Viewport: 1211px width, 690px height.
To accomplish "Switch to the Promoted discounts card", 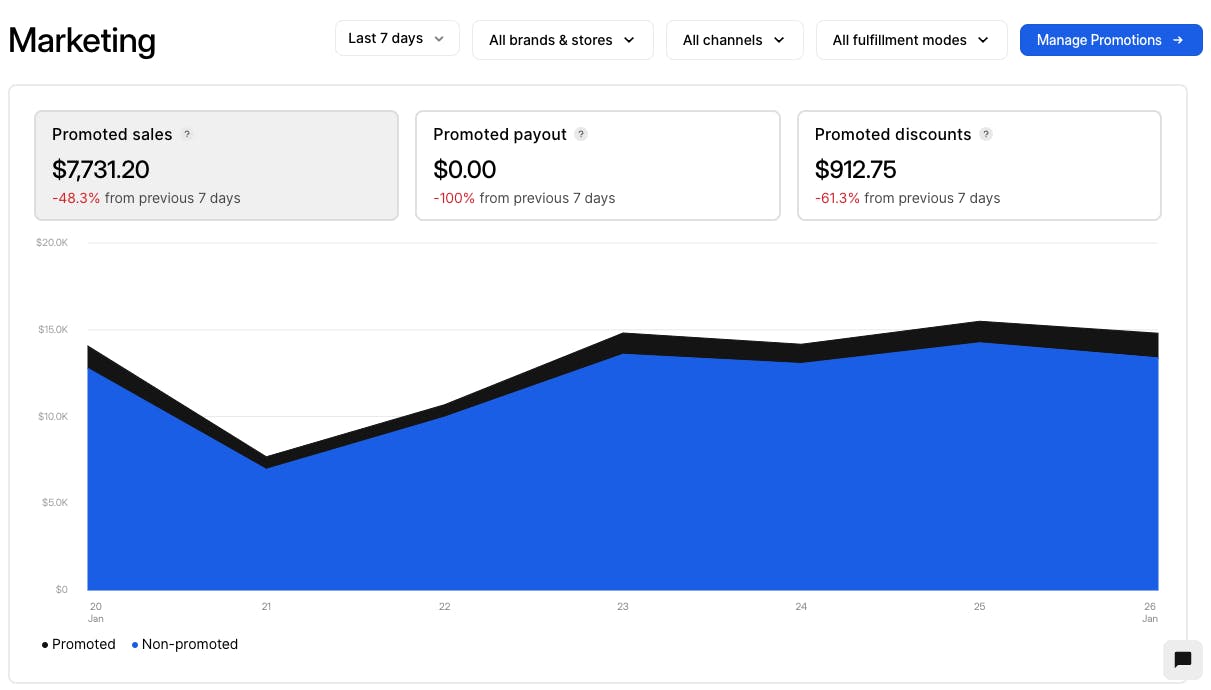I will click(978, 165).
